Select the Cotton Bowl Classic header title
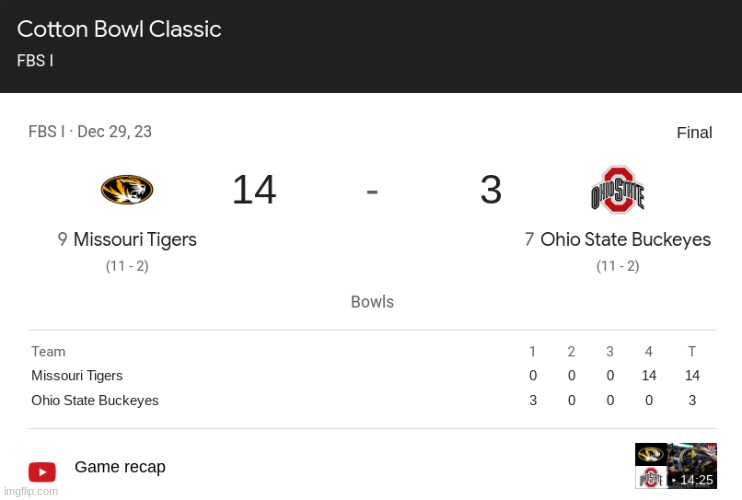The height and width of the screenshot is (500, 742). pos(119,29)
